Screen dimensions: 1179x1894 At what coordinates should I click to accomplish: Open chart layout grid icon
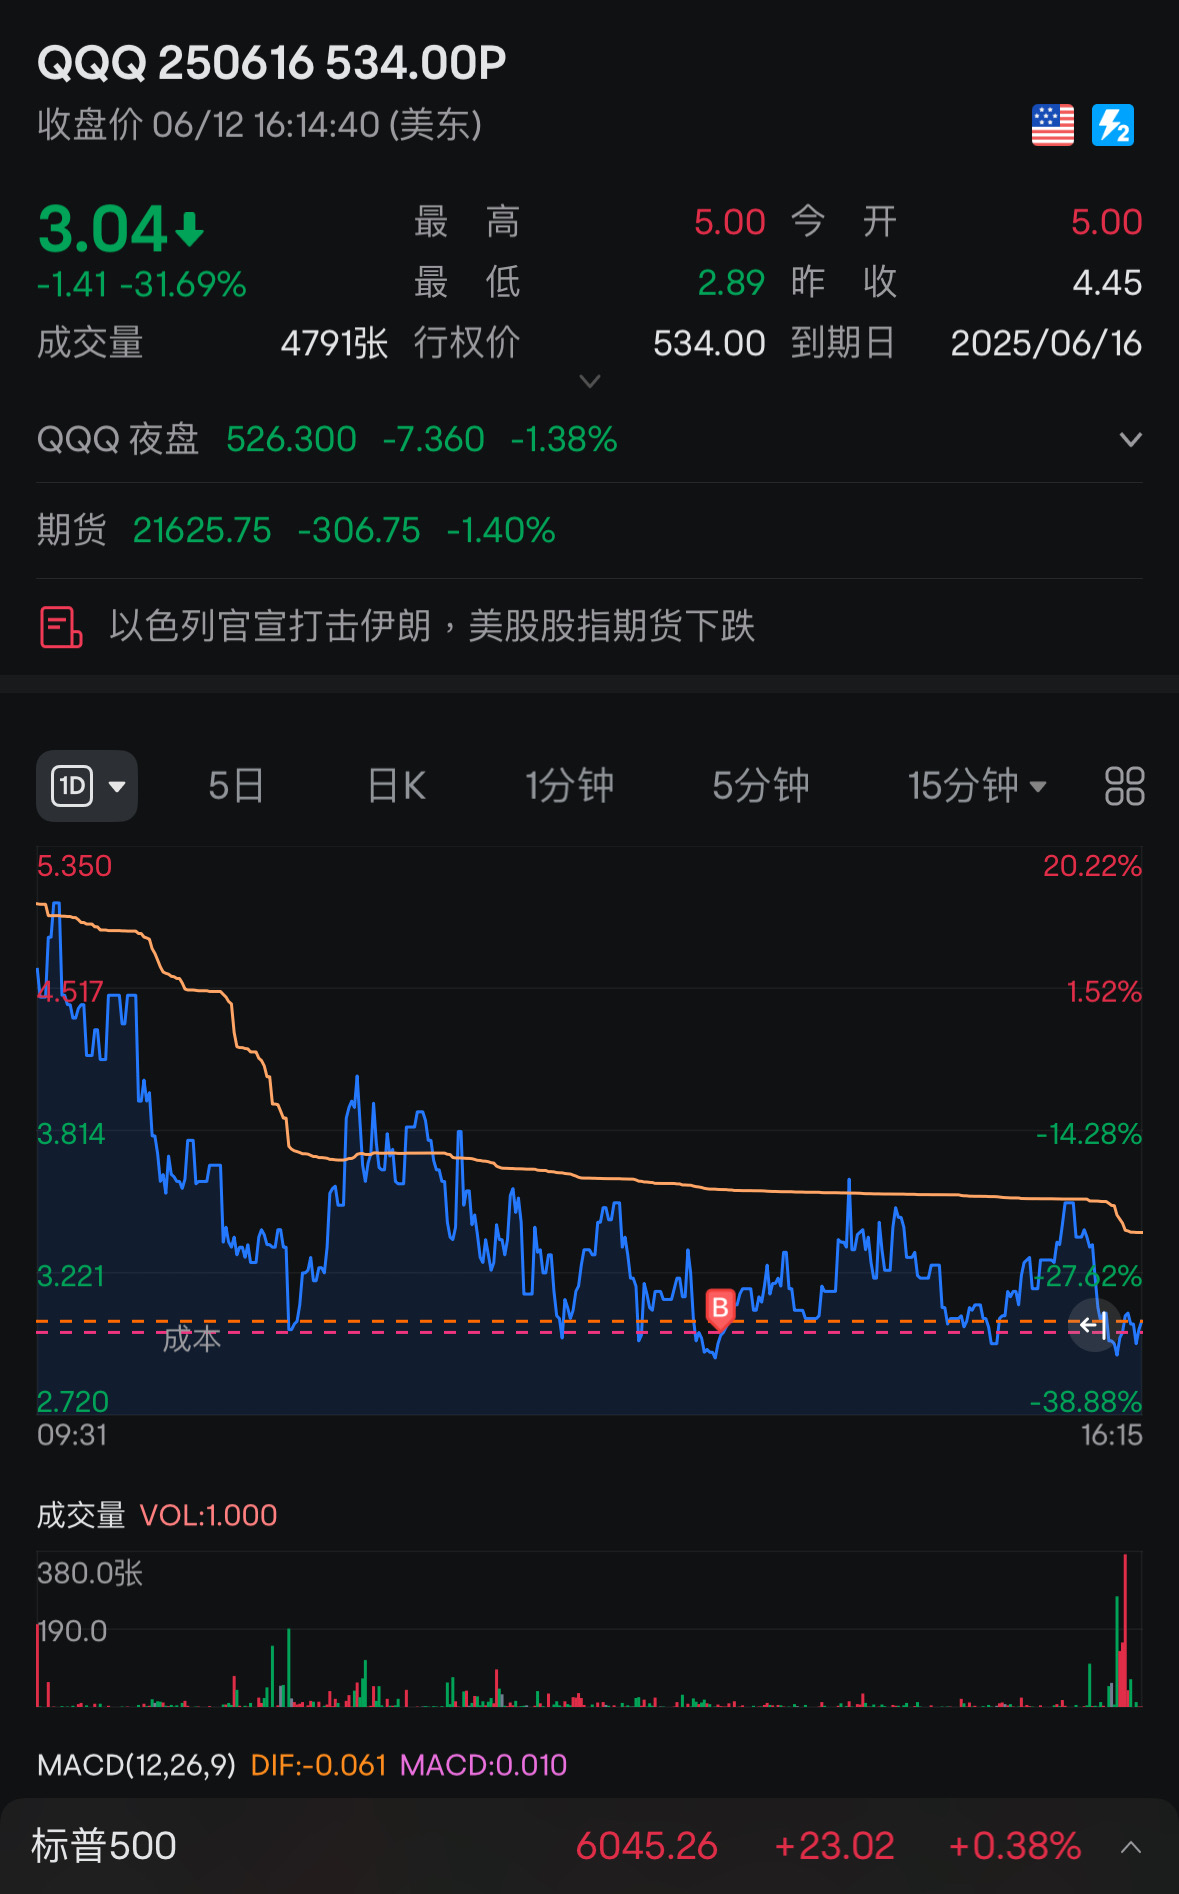point(1124,786)
